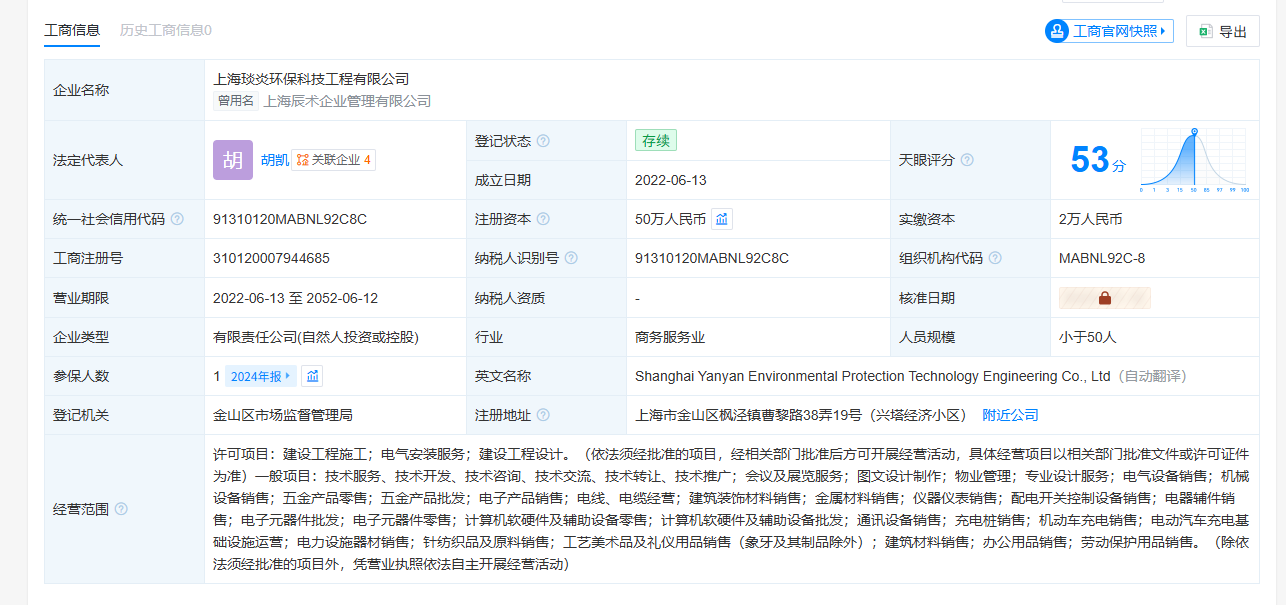Click the person icon in 工商官网快照 button
Image resolution: width=1286 pixels, height=605 pixels.
tap(1058, 31)
